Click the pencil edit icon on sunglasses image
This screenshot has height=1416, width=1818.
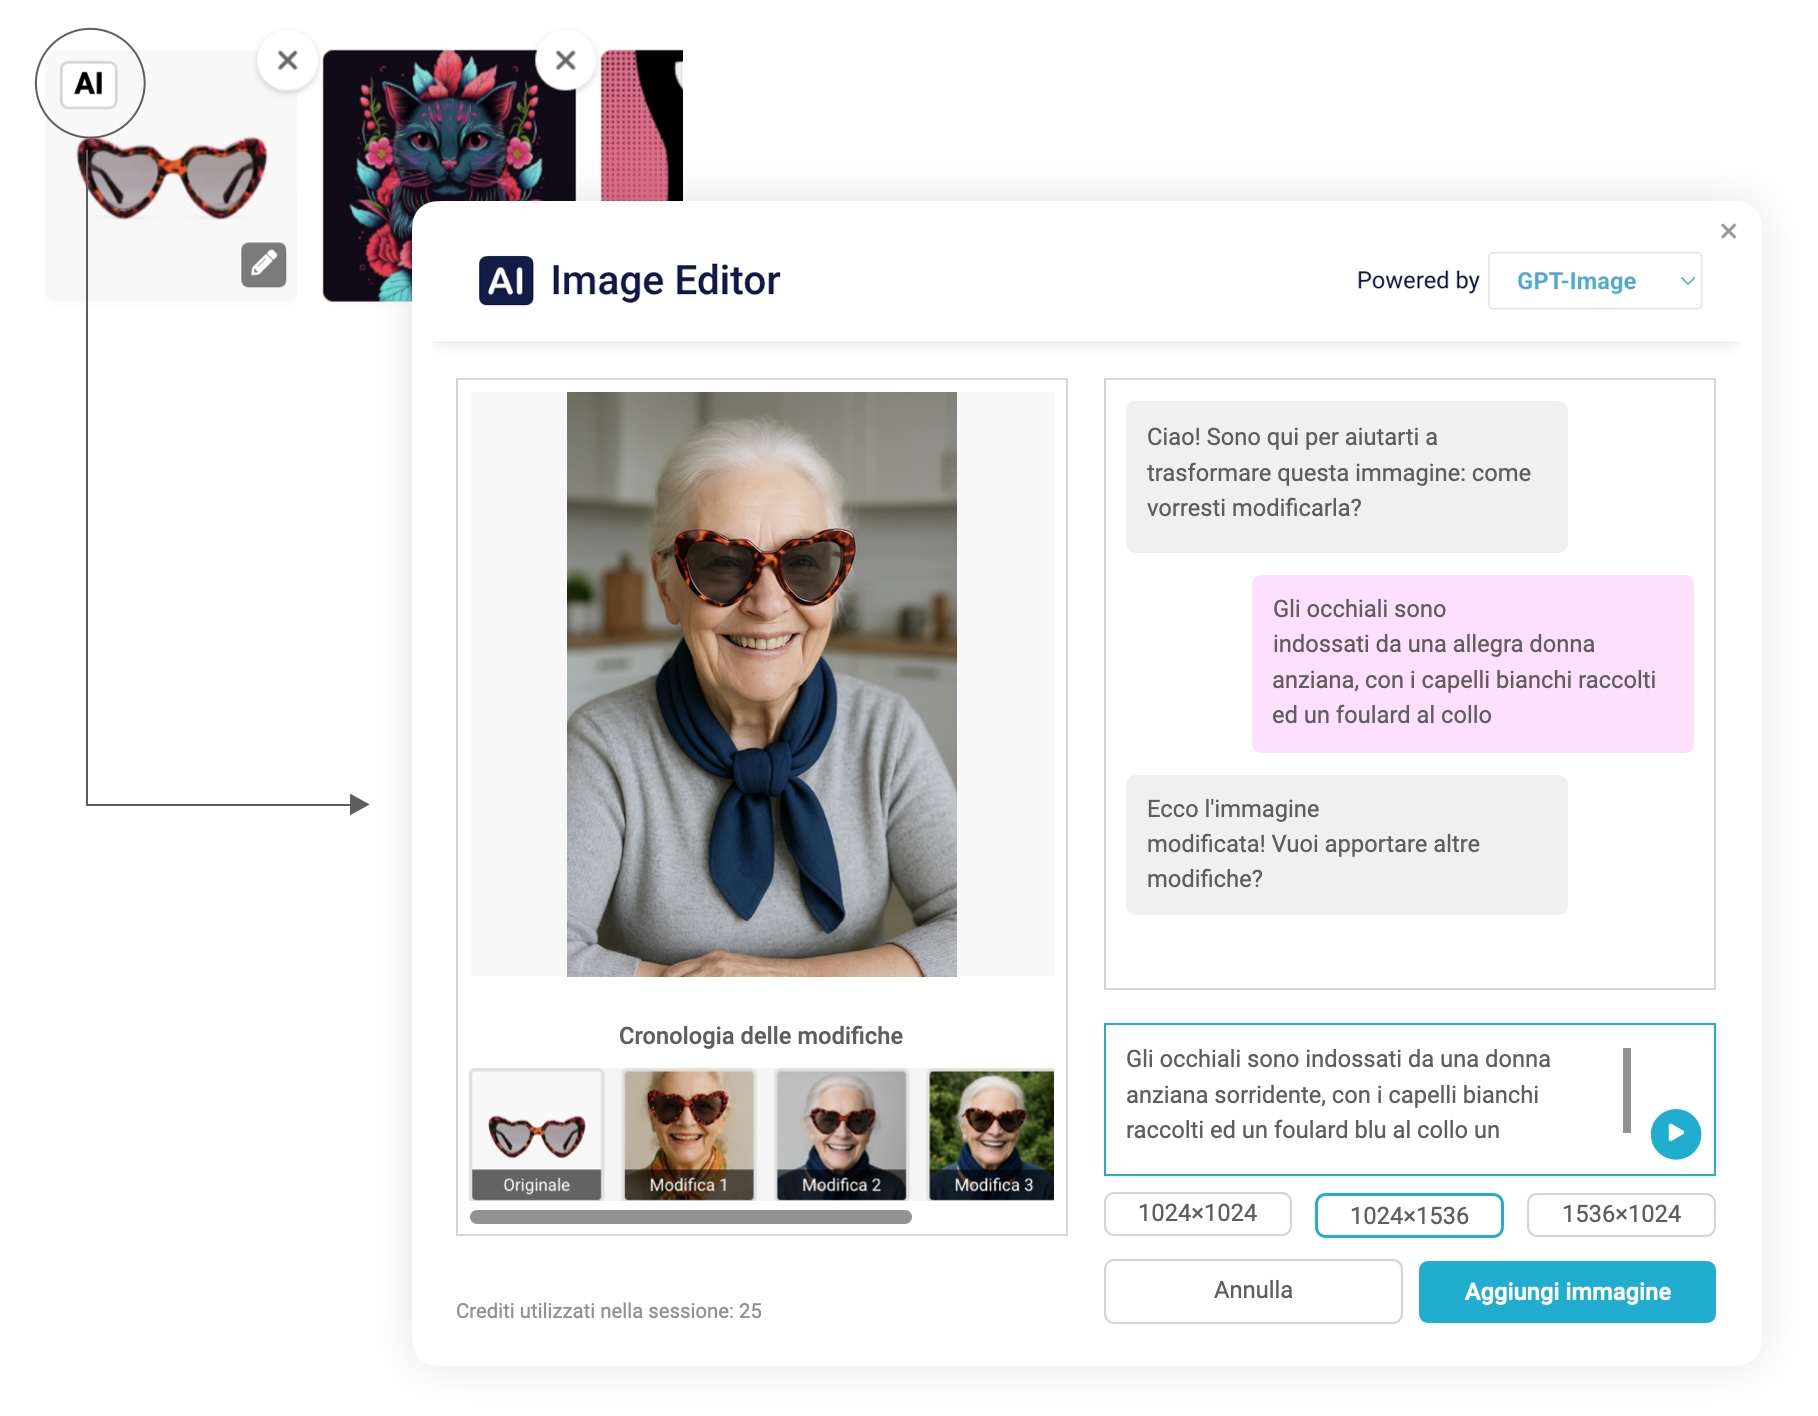[264, 264]
